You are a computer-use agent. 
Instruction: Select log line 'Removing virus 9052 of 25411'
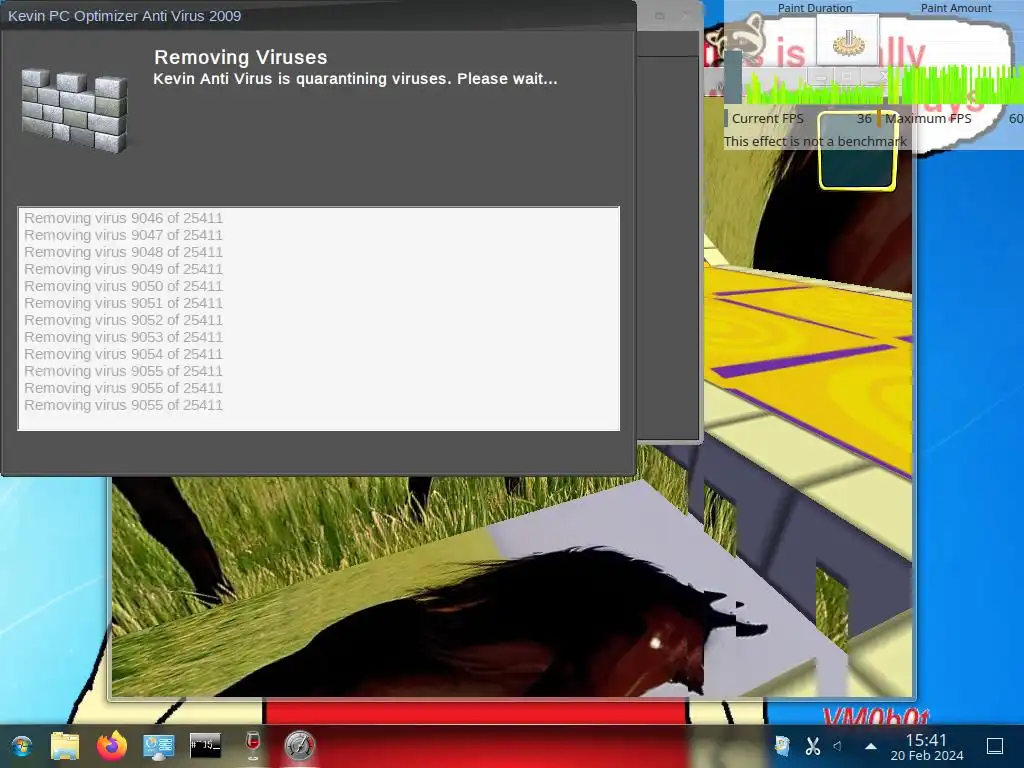123,320
